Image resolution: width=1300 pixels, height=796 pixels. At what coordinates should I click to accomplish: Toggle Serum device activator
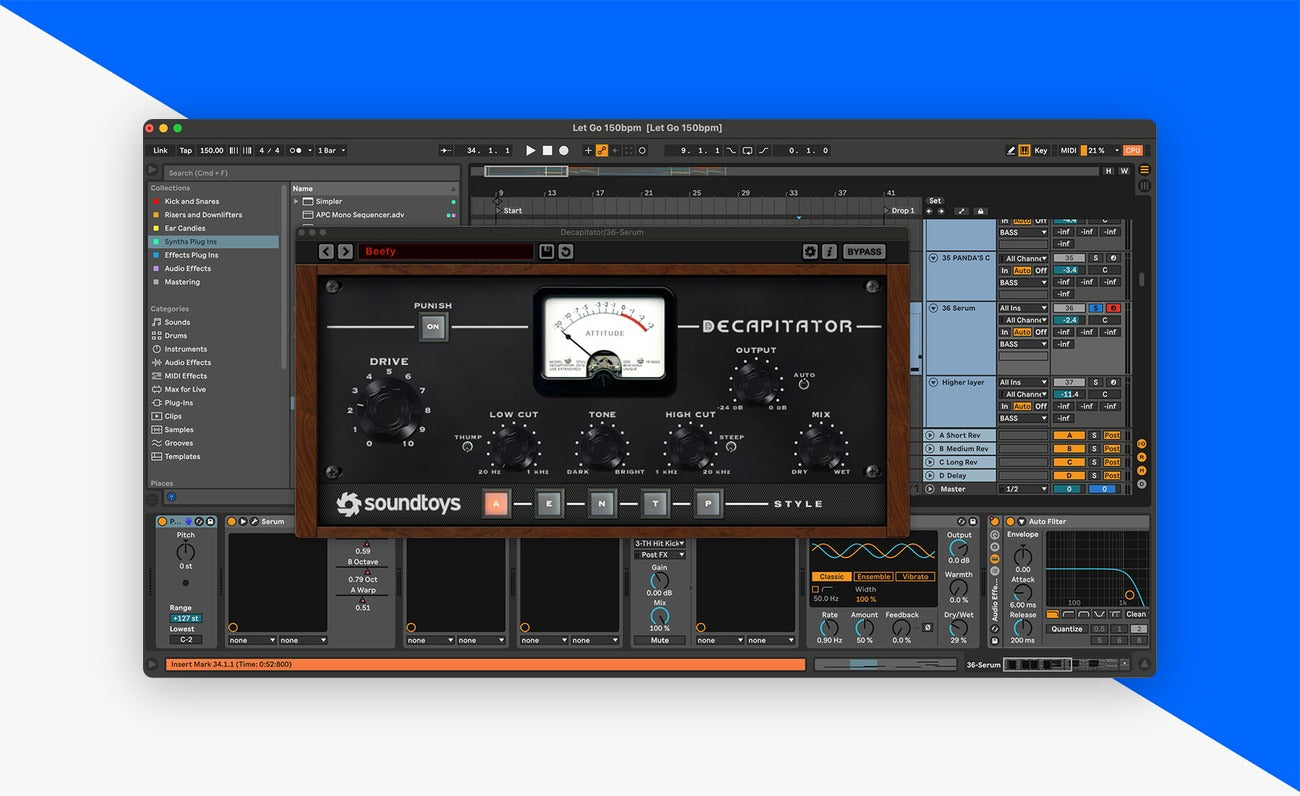click(232, 522)
